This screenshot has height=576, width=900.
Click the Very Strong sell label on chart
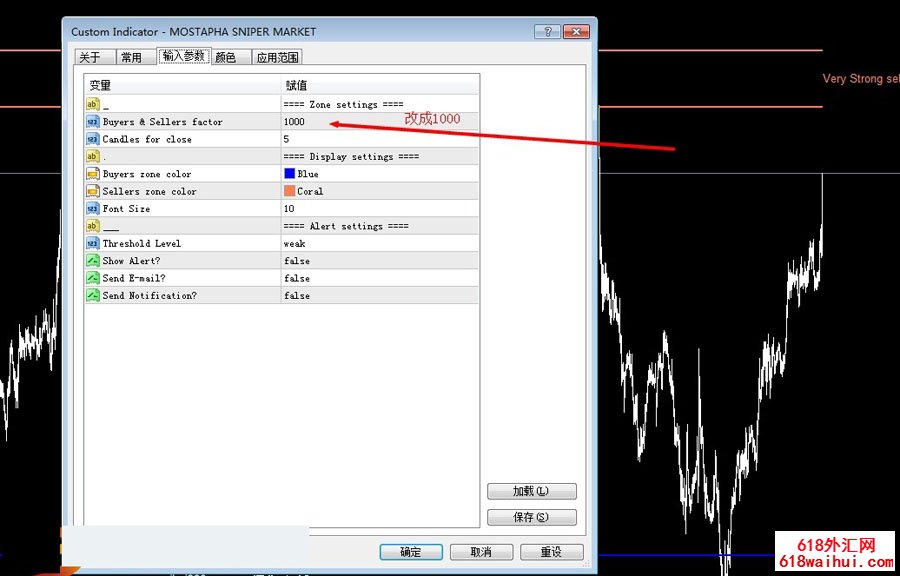[x=861, y=79]
